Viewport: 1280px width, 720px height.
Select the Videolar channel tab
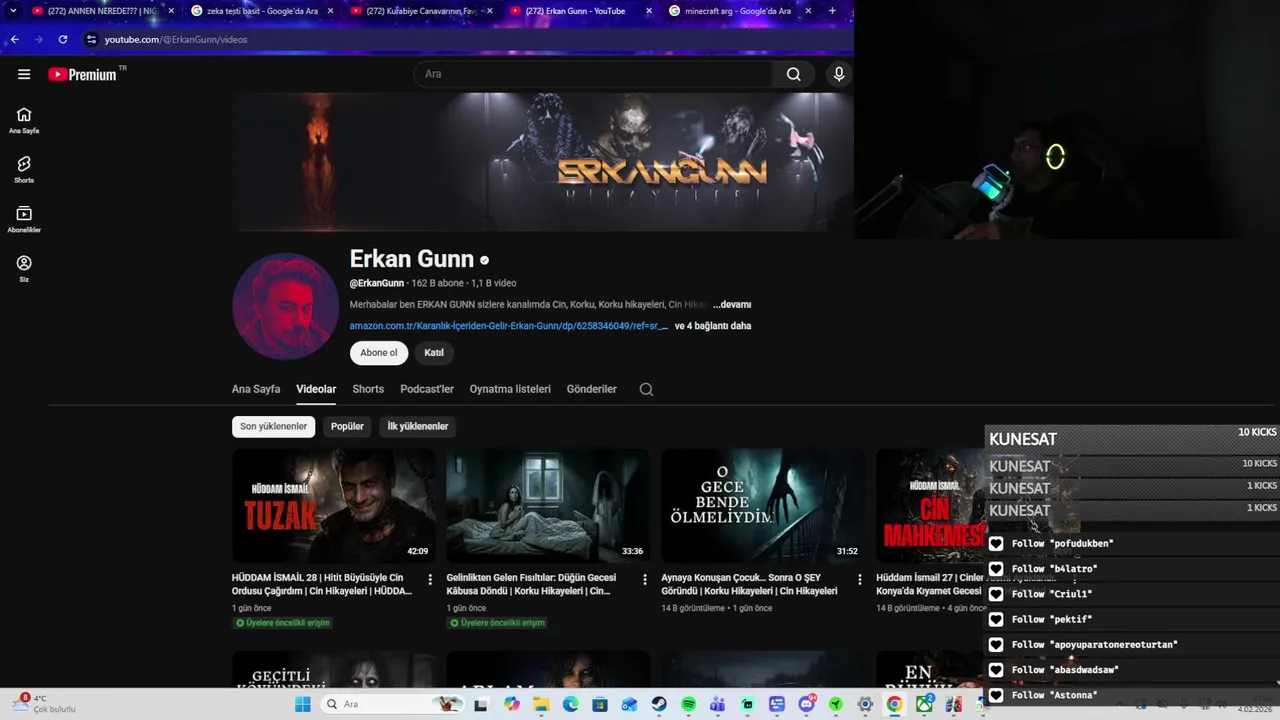click(316, 389)
